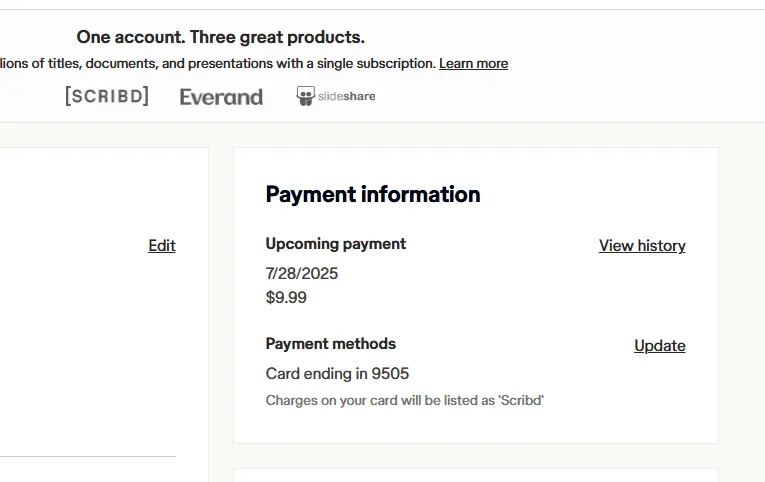Select the 7/28/2025 payment date
This screenshot has height=482, width=765.
point(302,273)
